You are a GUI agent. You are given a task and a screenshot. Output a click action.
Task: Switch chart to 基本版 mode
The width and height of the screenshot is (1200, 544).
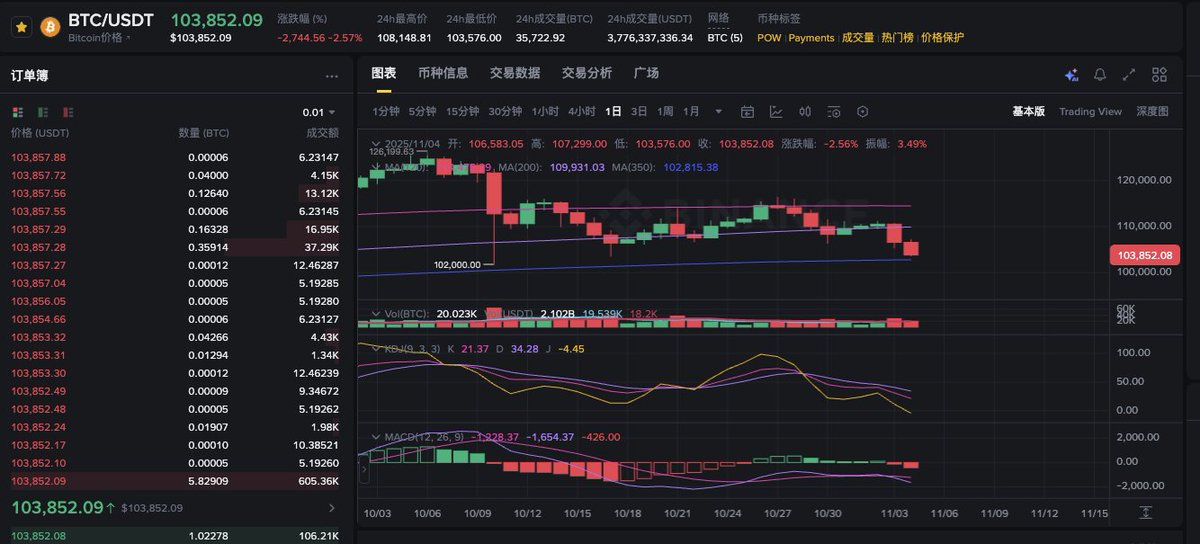pyautogui.click(x=1028, y=112)
